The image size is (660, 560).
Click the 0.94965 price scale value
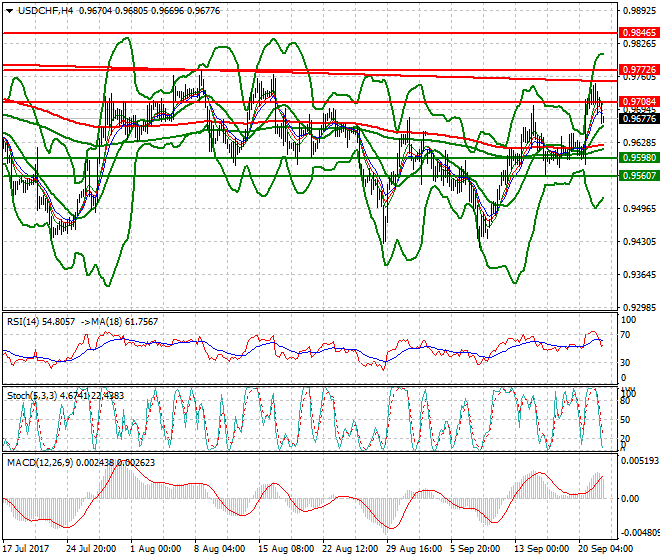click(x=639, y=208)
